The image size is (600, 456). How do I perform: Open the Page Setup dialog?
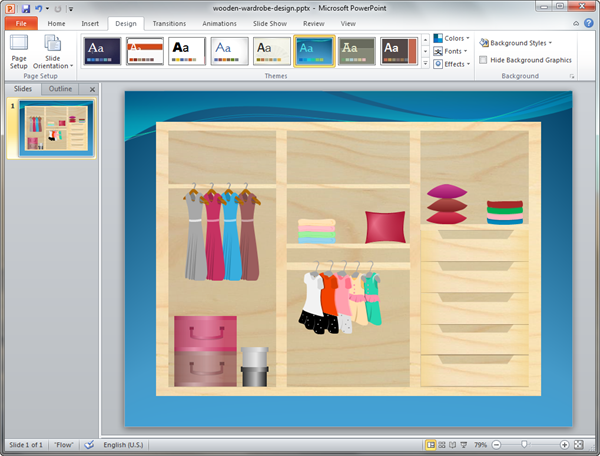tap(19, 52)
